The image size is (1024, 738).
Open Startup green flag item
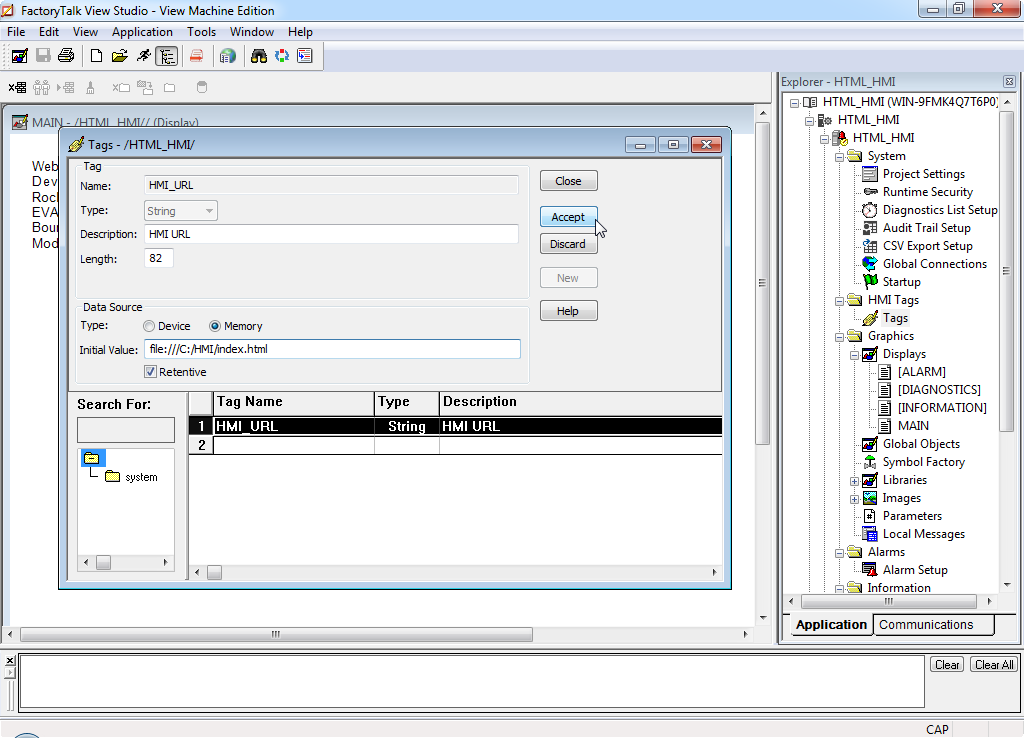901,282
